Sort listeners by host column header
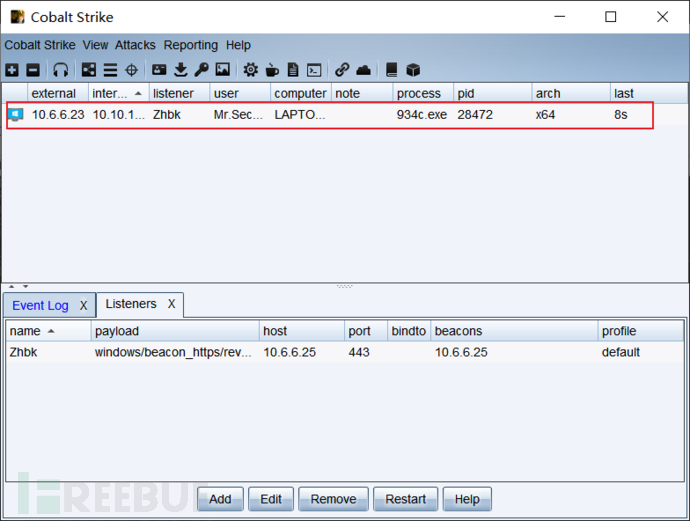 point(302,331)
